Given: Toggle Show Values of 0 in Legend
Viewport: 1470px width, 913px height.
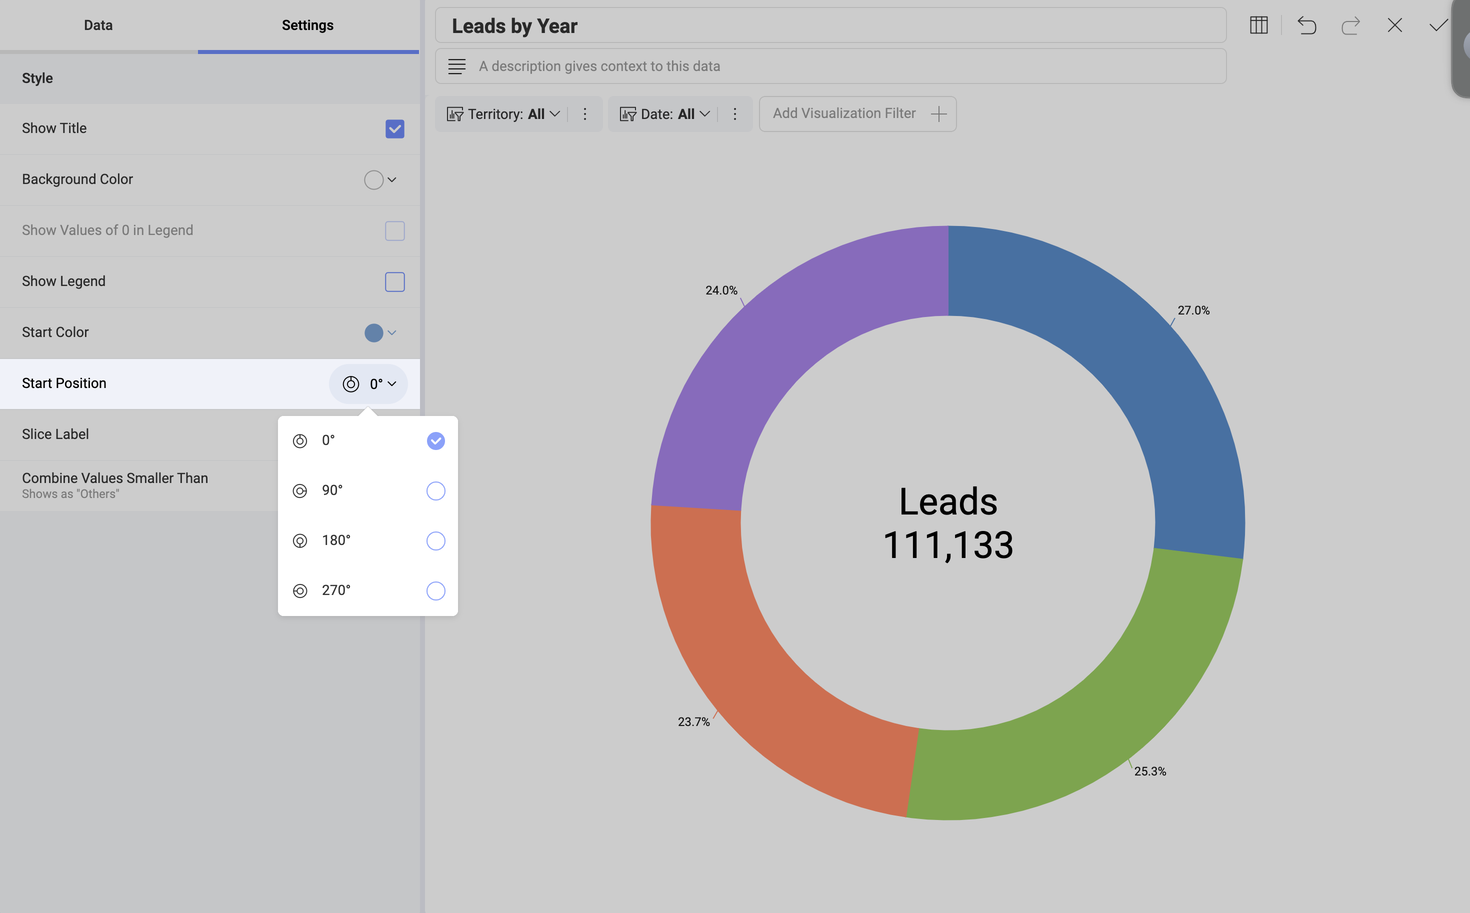Looking at the screenshot, I should 395,231.
